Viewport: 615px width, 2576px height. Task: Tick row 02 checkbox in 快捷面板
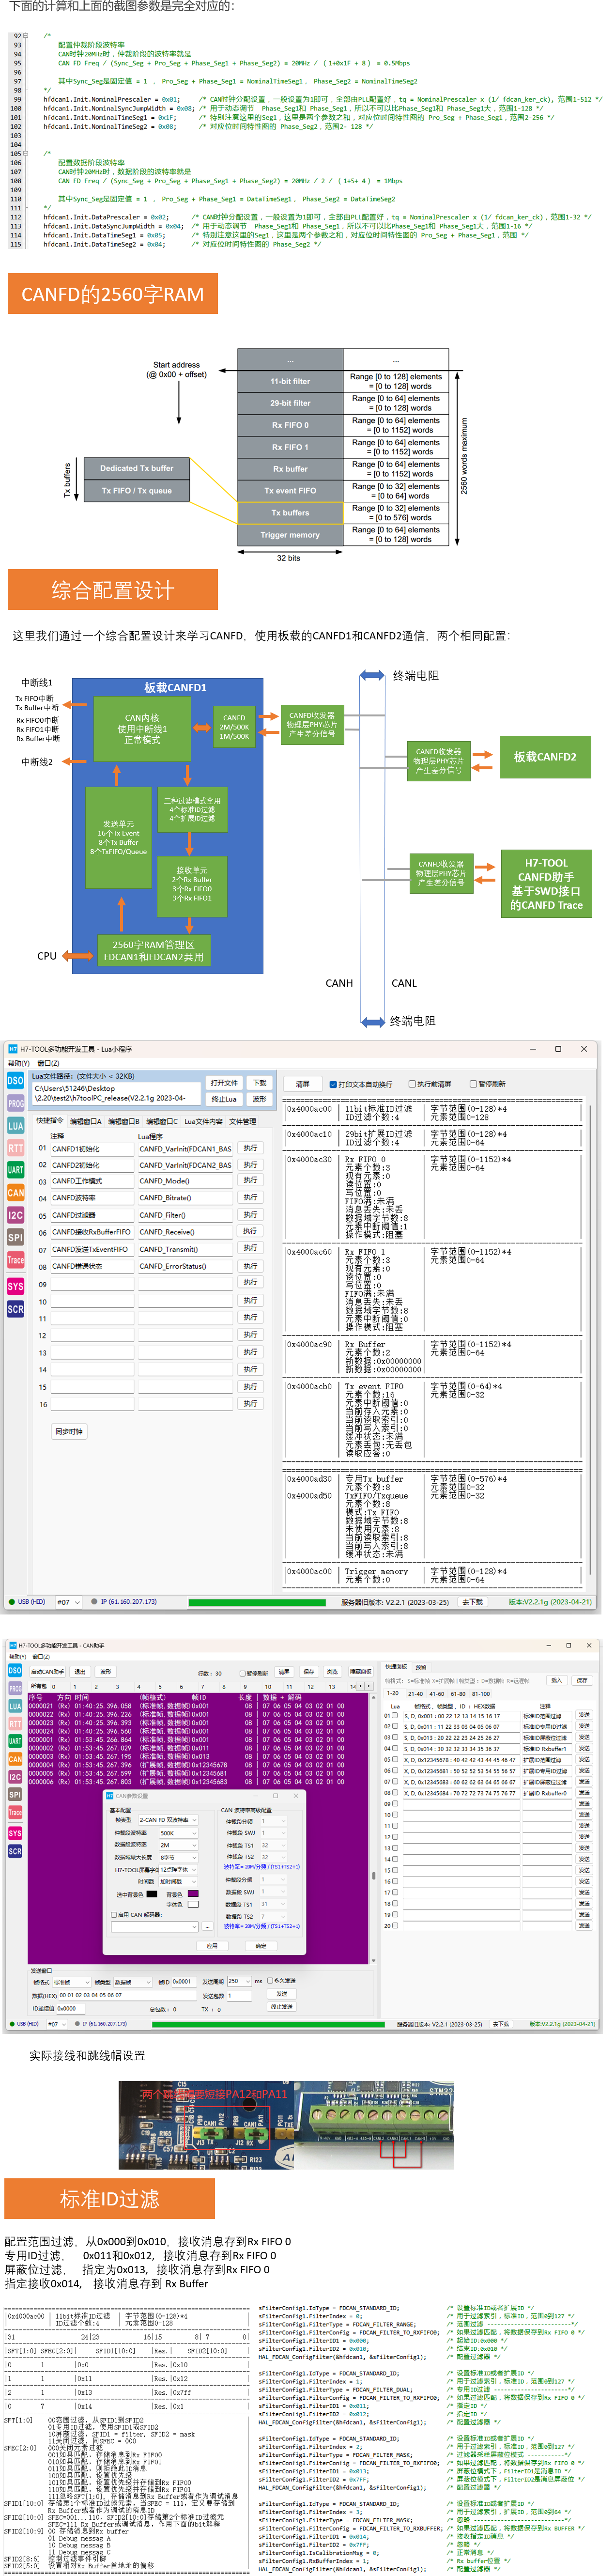(395, 1727)
